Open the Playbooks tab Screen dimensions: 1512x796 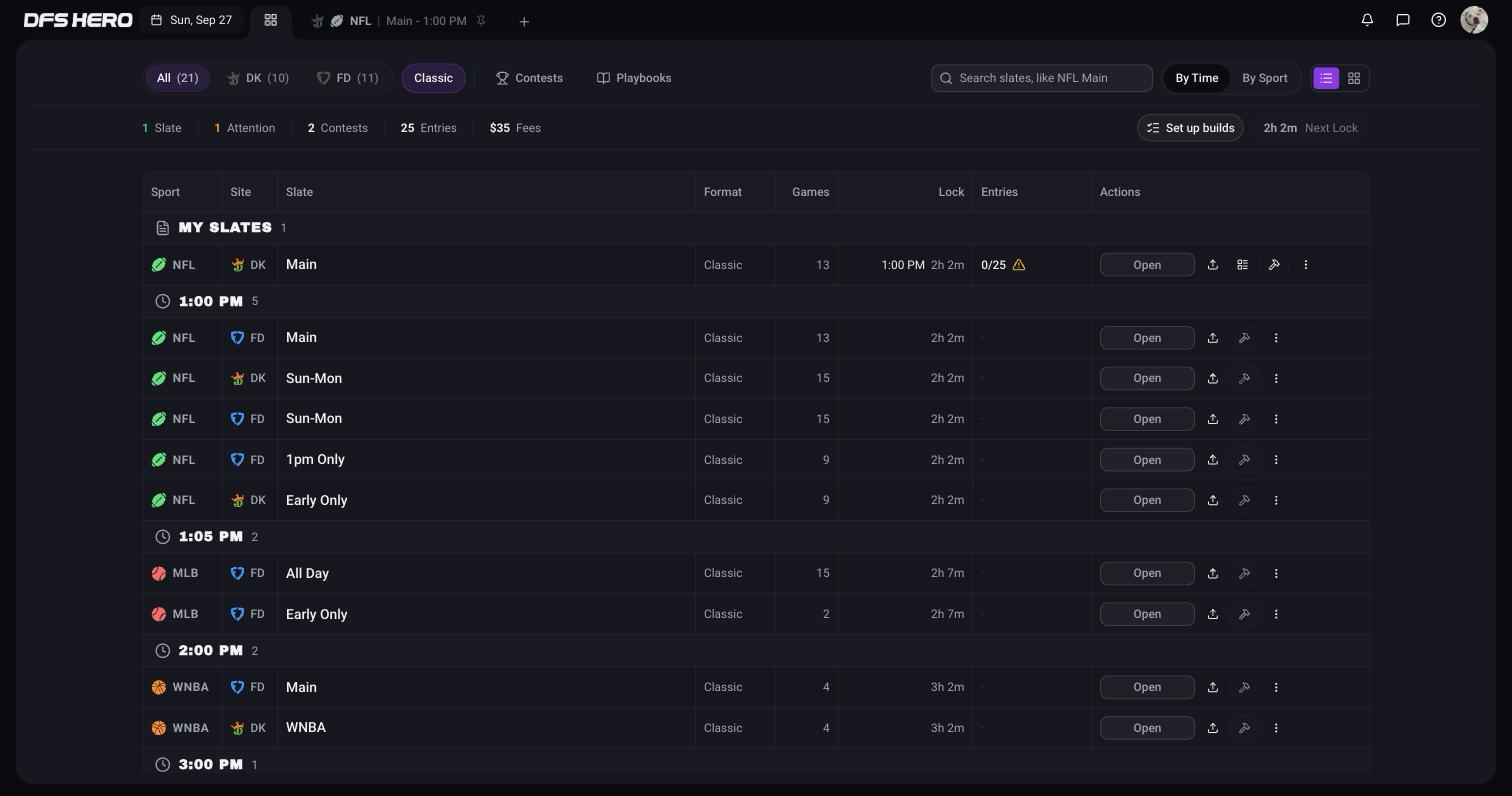[x=634, y=78]
